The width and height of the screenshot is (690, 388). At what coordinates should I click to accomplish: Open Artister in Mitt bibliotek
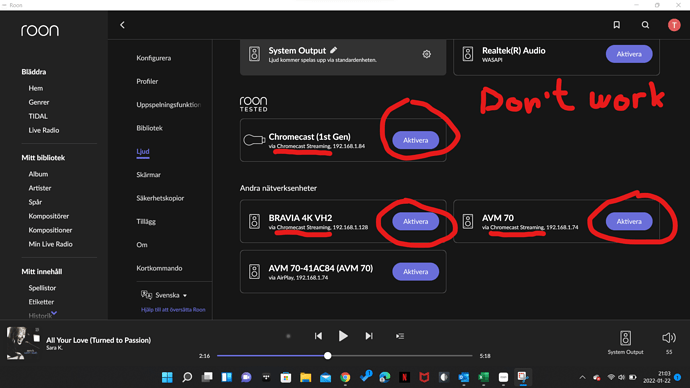40,188
